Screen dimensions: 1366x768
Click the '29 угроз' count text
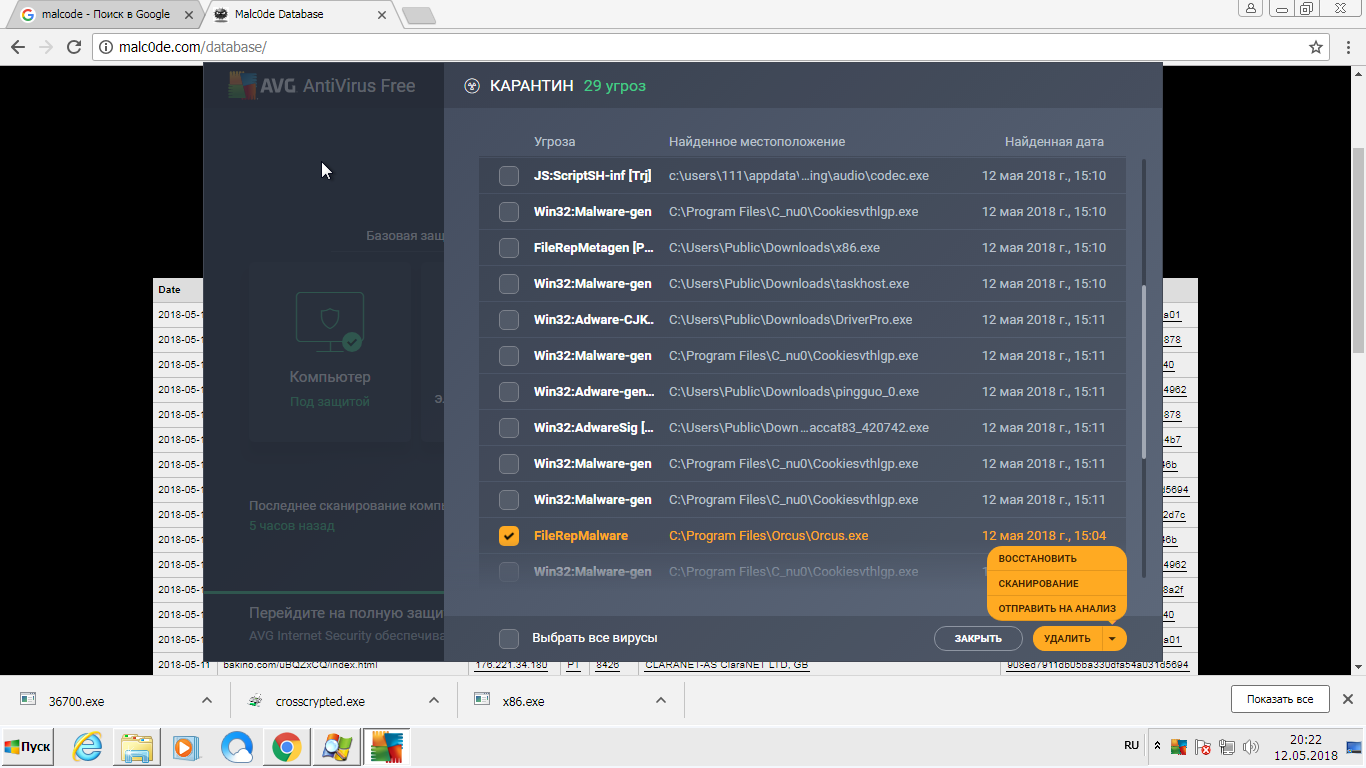[x=615, y=86]
